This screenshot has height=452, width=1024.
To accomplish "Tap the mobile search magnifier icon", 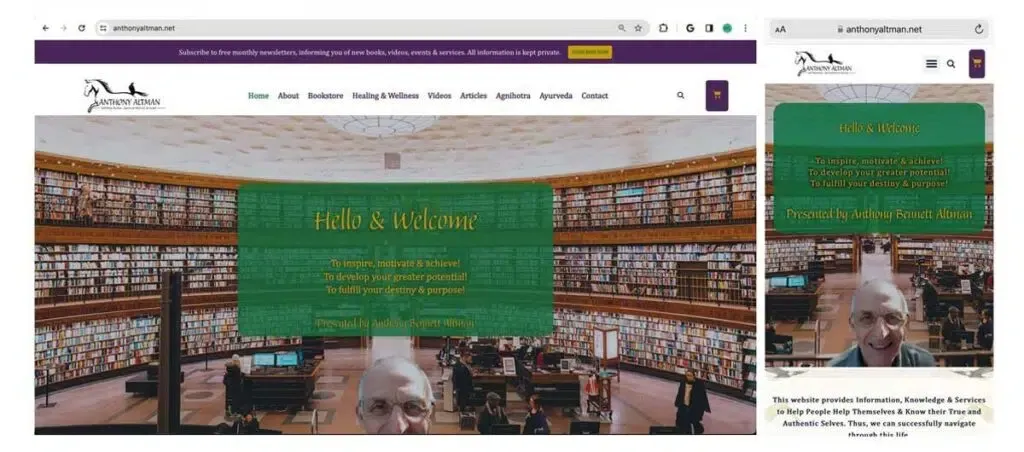I will [x=951, y=64].
